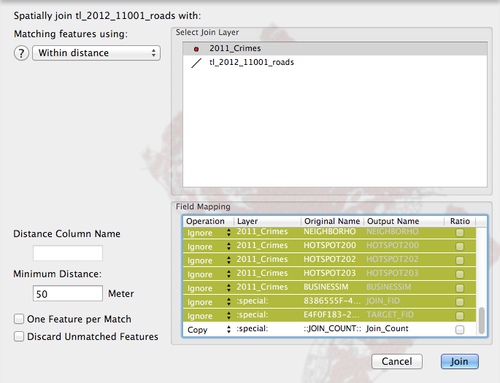This screenshot has height=383, width=500.
Task: Enable One Feature per Match
Action: coord(19,319)
